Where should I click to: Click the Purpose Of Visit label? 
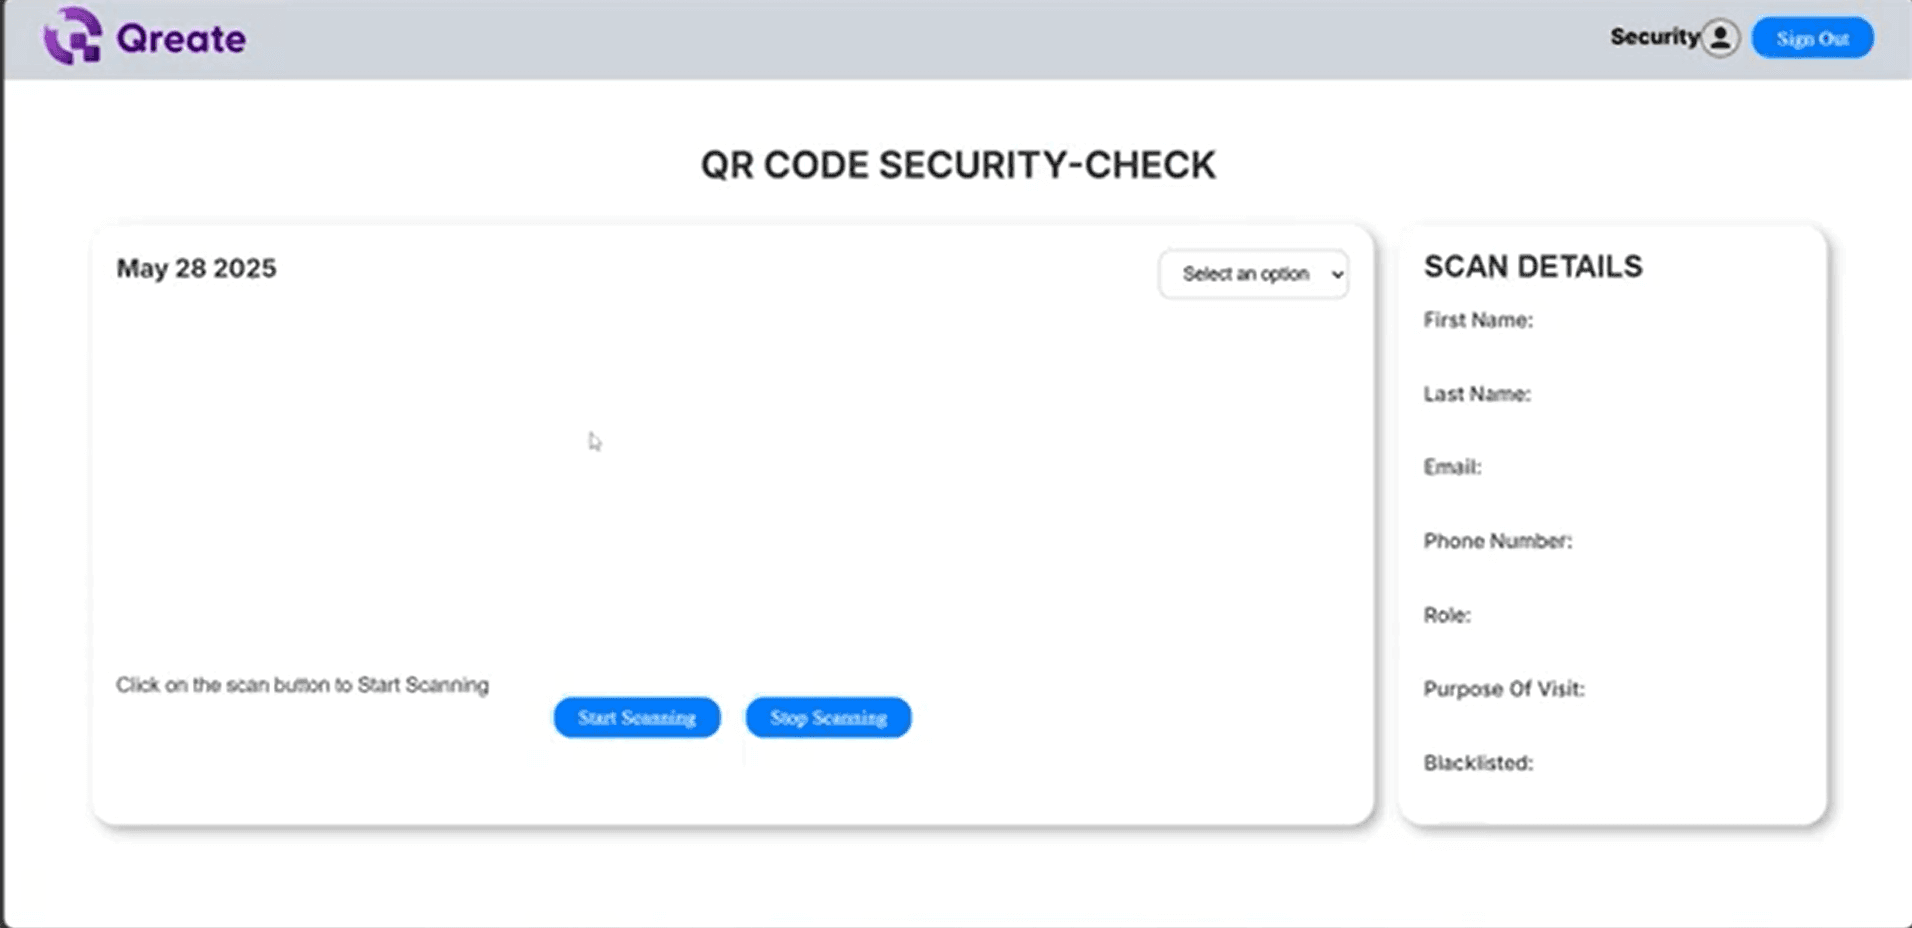pyautogui.click(x=1504, y=688)
